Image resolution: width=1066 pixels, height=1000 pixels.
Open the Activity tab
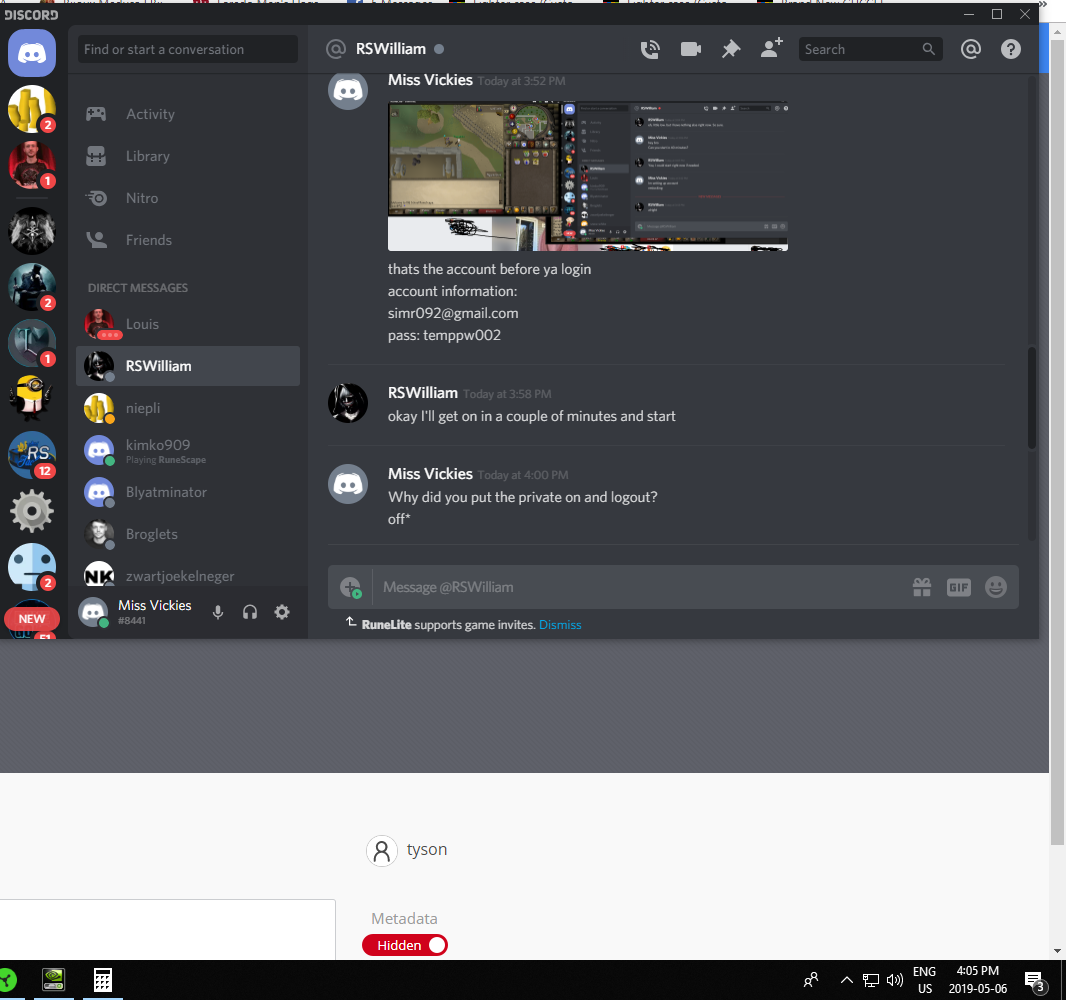coord(188,114)
